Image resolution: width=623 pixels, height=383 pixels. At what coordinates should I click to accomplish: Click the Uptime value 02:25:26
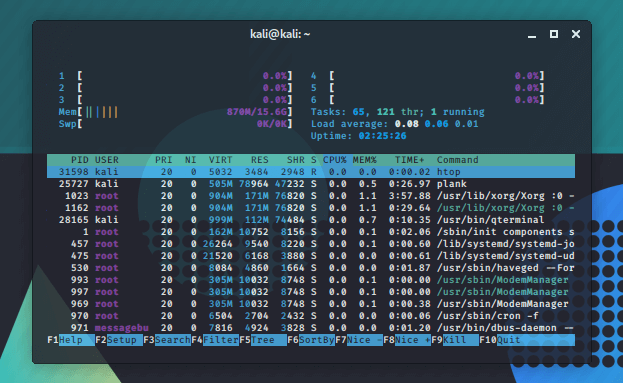(x=382, y=136)
